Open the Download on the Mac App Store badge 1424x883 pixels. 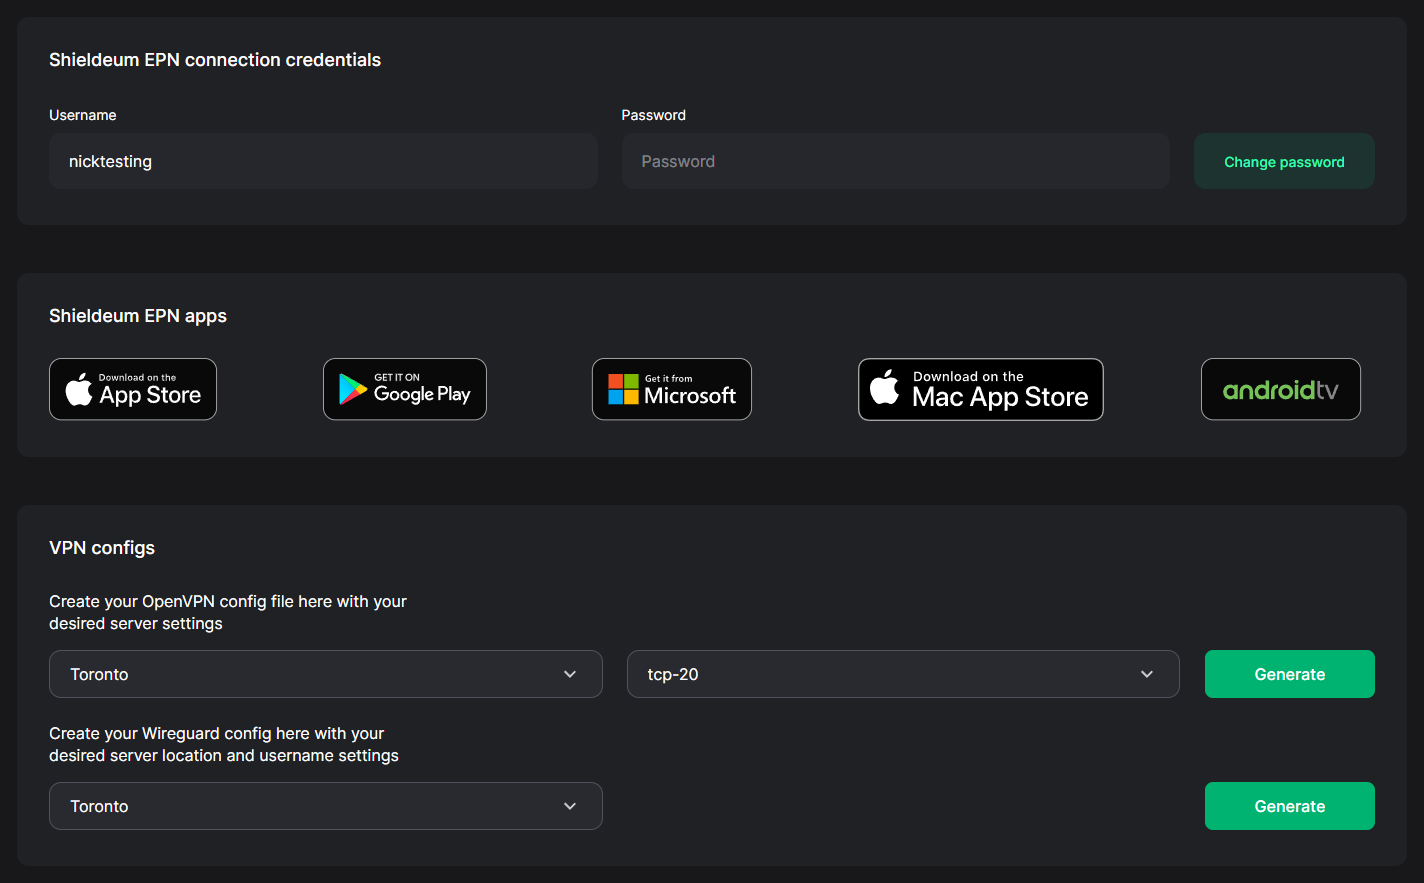coord(980,389)
